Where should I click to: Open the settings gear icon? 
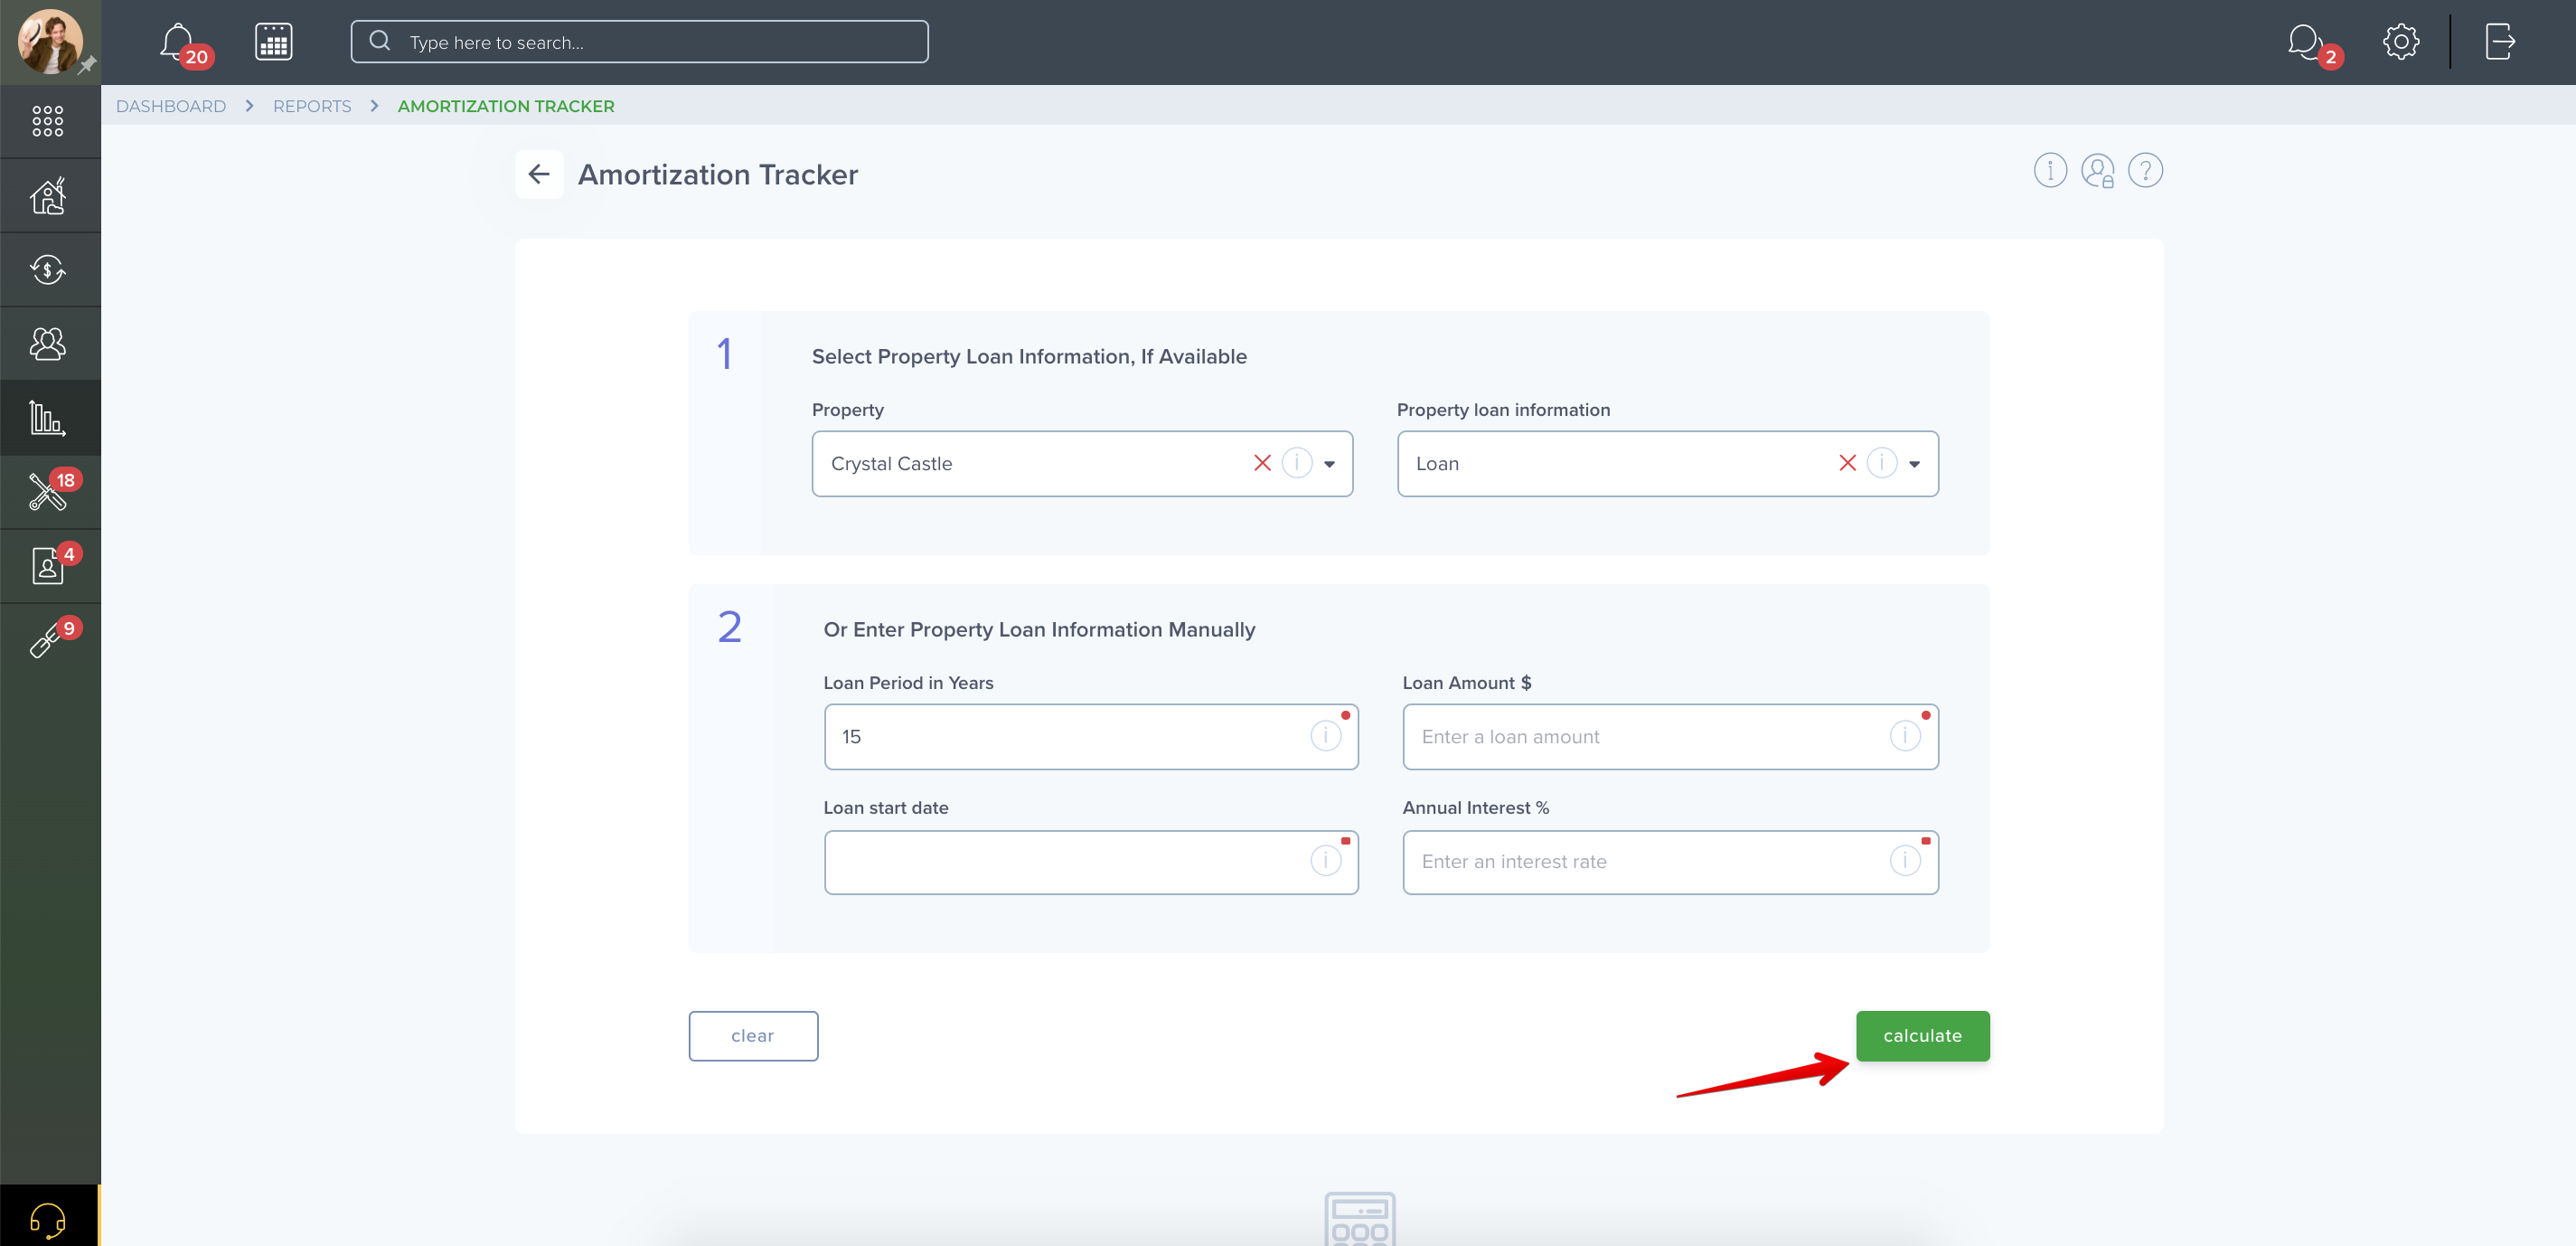point(2400,42)
